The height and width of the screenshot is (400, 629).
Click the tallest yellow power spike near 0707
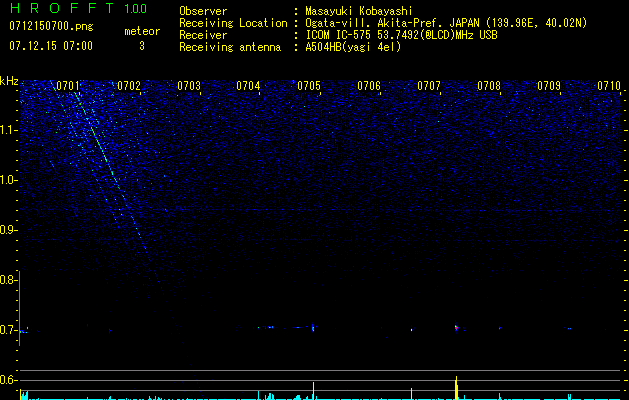coord(456,388)
